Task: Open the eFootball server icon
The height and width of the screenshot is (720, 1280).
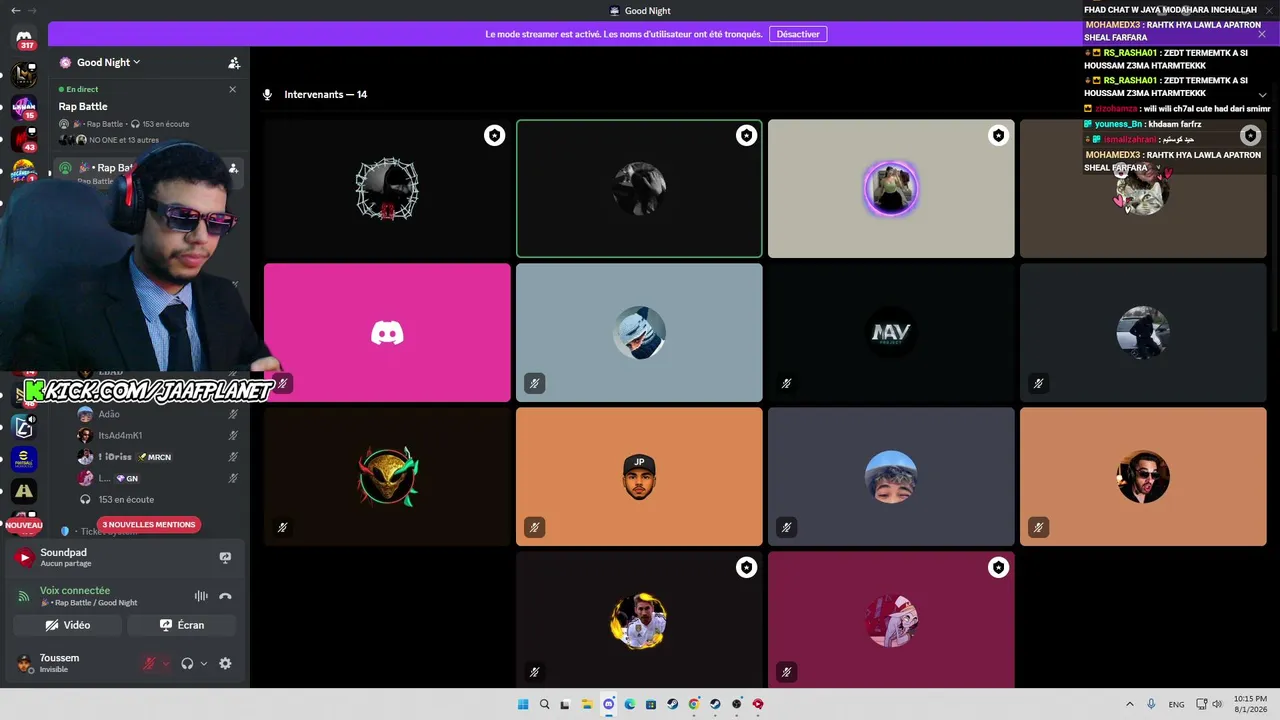Action: point(24,459)
